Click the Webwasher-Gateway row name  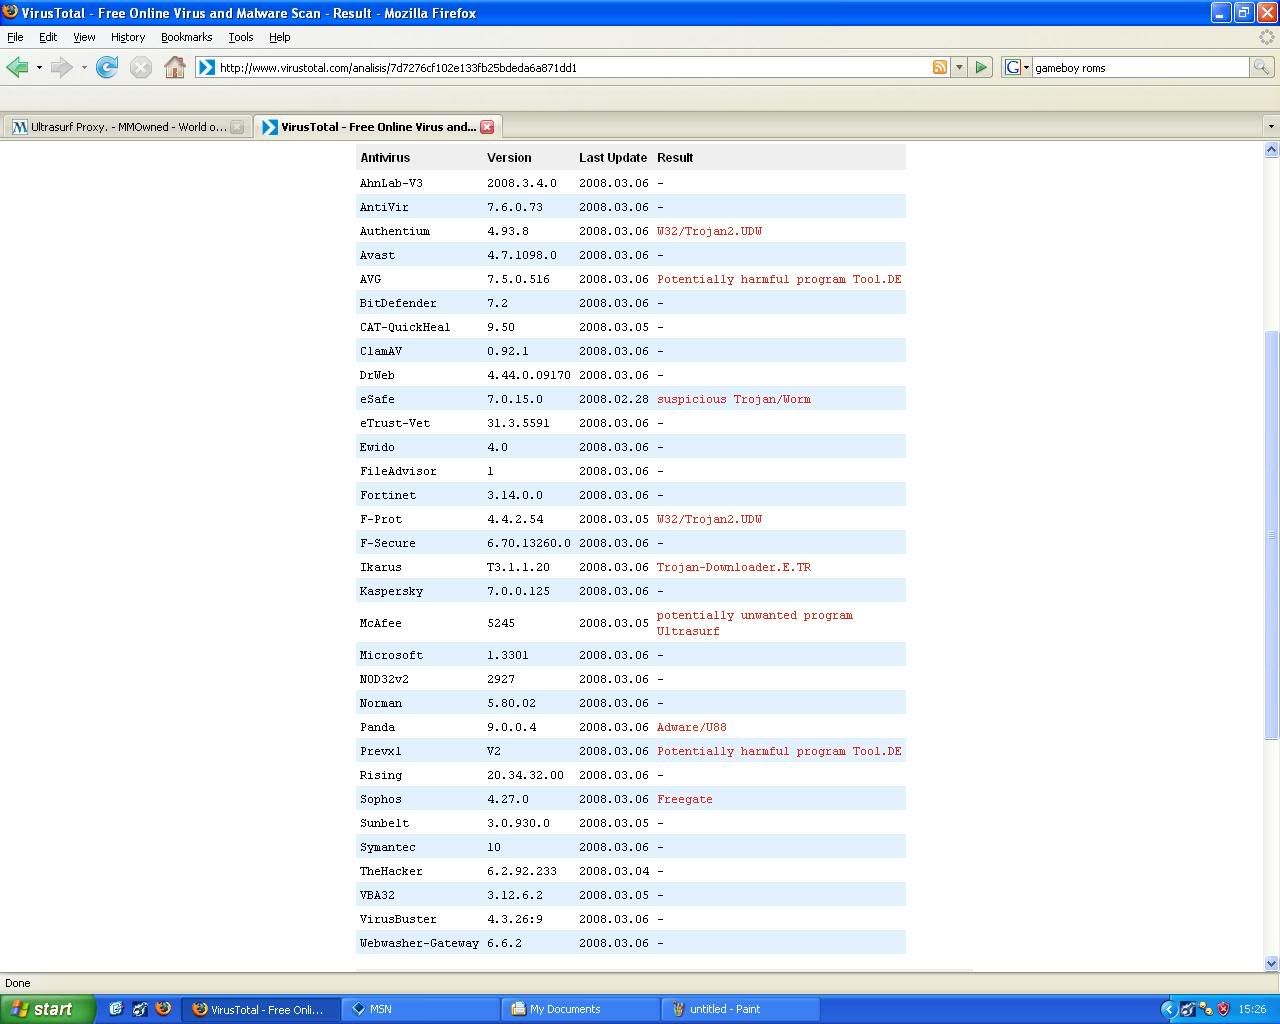click(x=419, y=943)
